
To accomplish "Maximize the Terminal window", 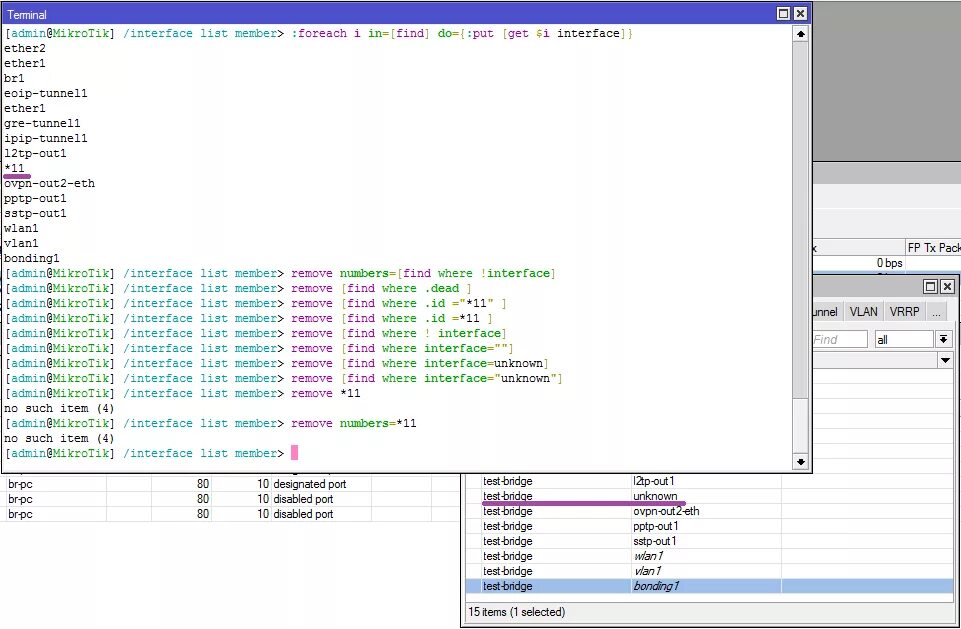I will coord(783,13).
